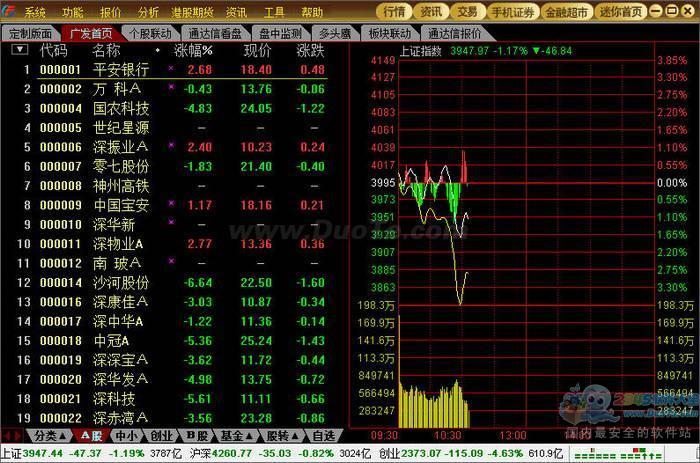Click the purple marker beside 平安银行
Viewport: 700px width, 463px height.
(171, 68)
